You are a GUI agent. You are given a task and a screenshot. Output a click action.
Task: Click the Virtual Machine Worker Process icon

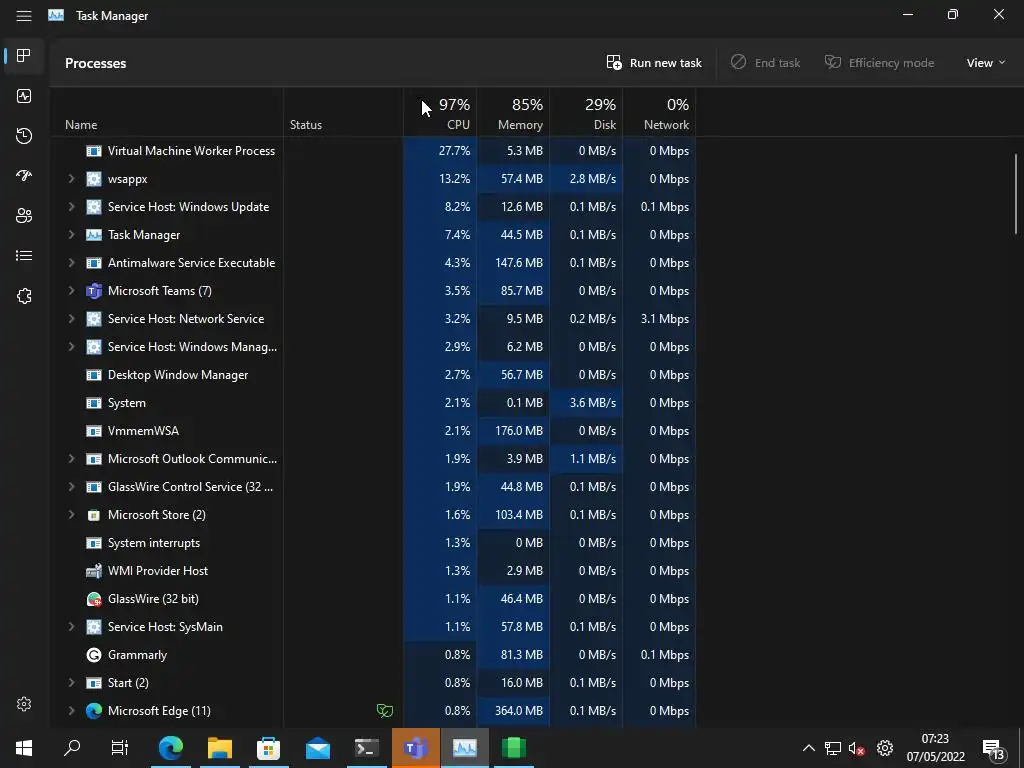point(93,151)
